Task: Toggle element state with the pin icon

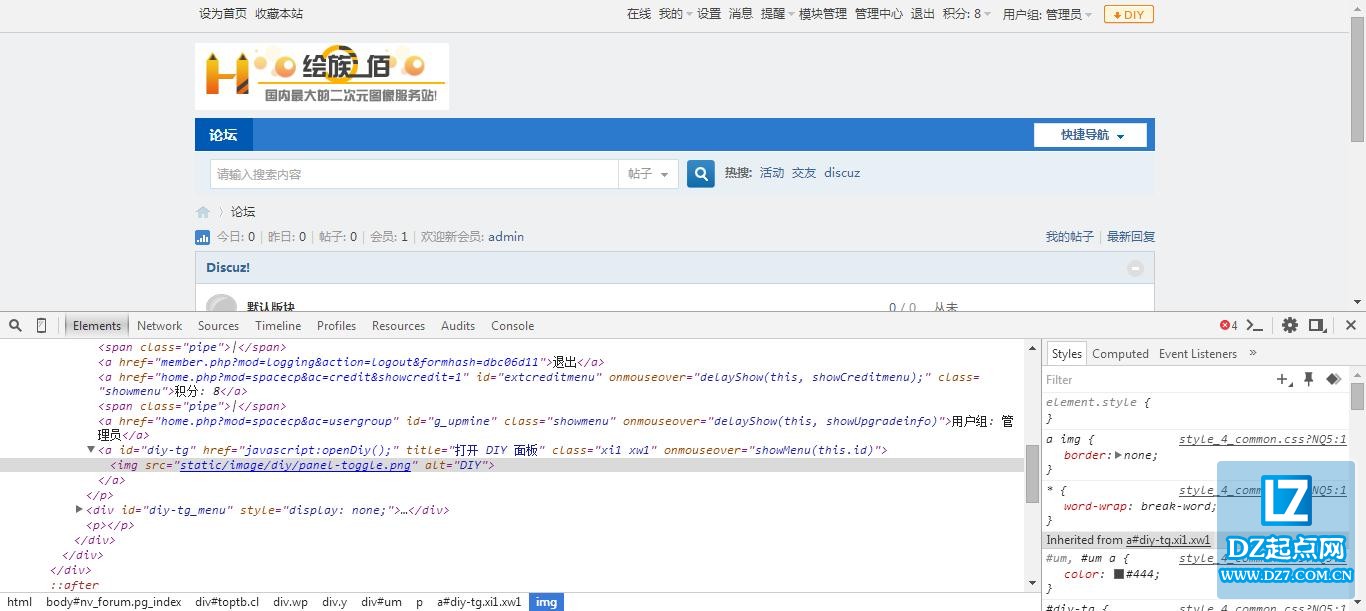Action: point(1308,379)
